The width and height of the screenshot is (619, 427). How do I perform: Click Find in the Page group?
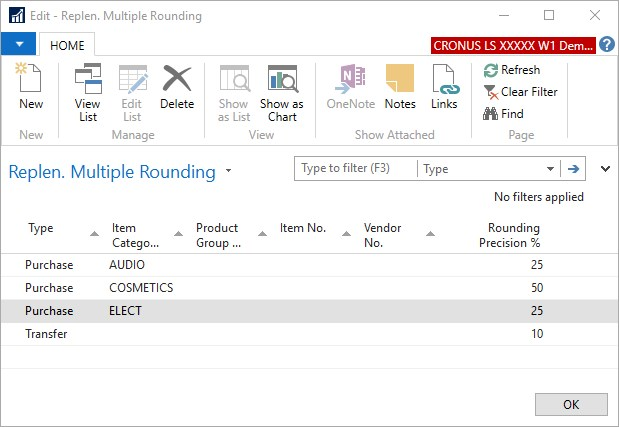503,114
